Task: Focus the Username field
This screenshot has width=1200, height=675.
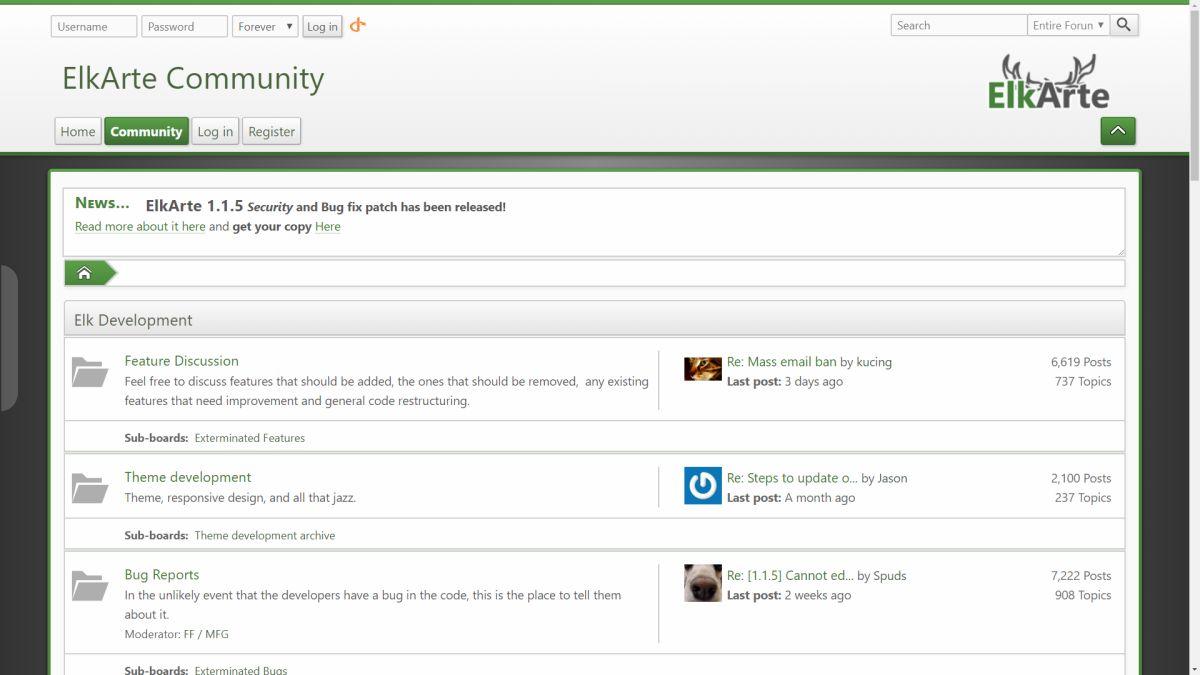Action: [94, 27]
